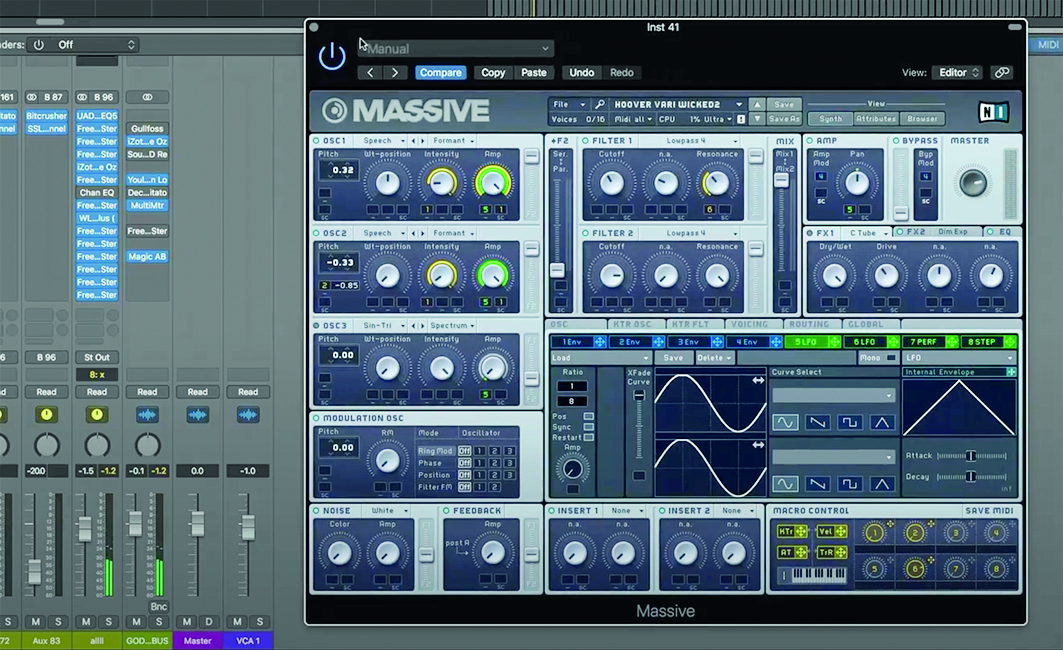Set Phase modulation to oscillator 2
The width and height of the screenshot is (1063, 650).
495,463
